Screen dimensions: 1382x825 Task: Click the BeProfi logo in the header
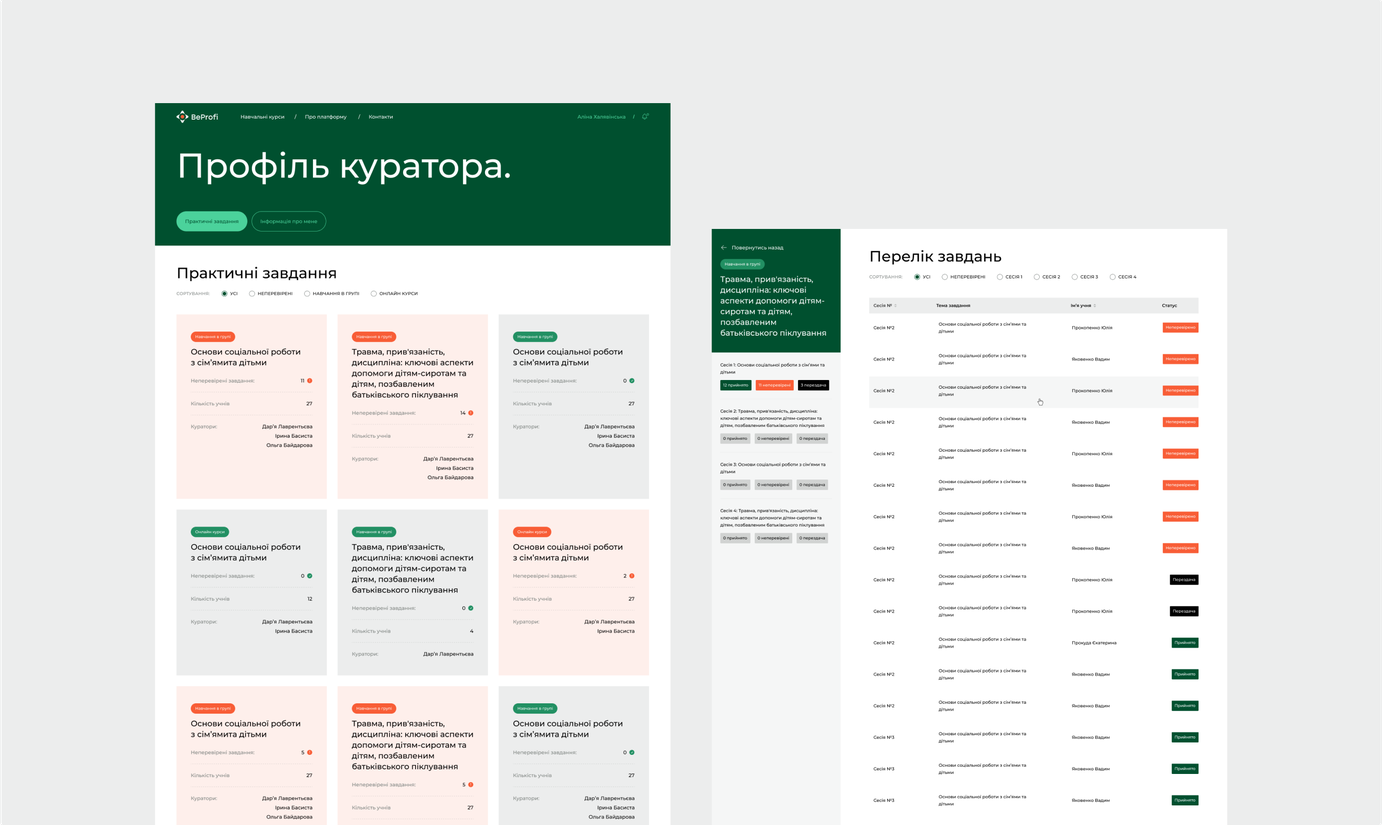tap(197, 117)
